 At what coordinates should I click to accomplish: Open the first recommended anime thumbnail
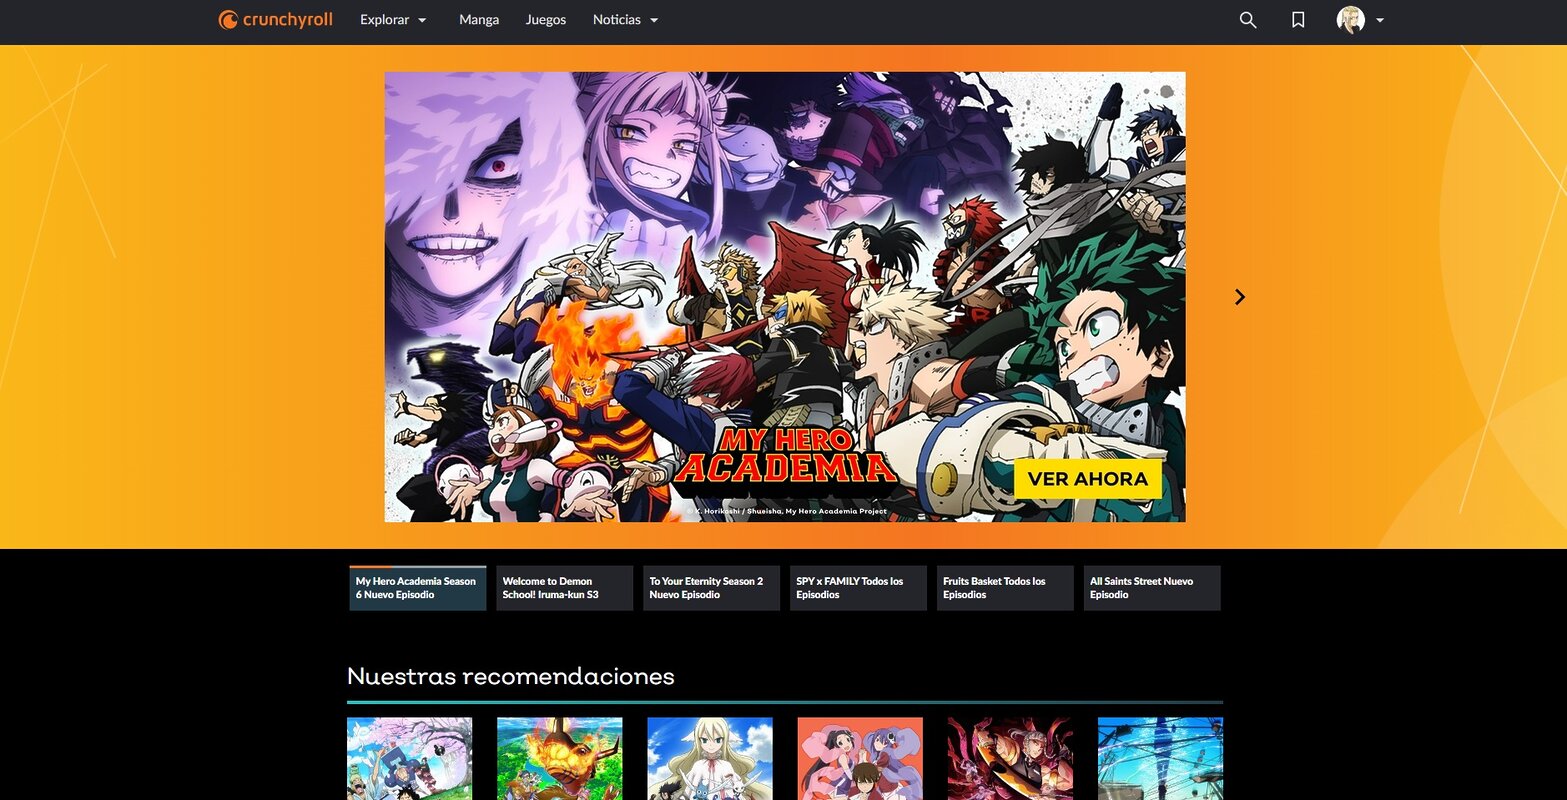coord(409,758)
